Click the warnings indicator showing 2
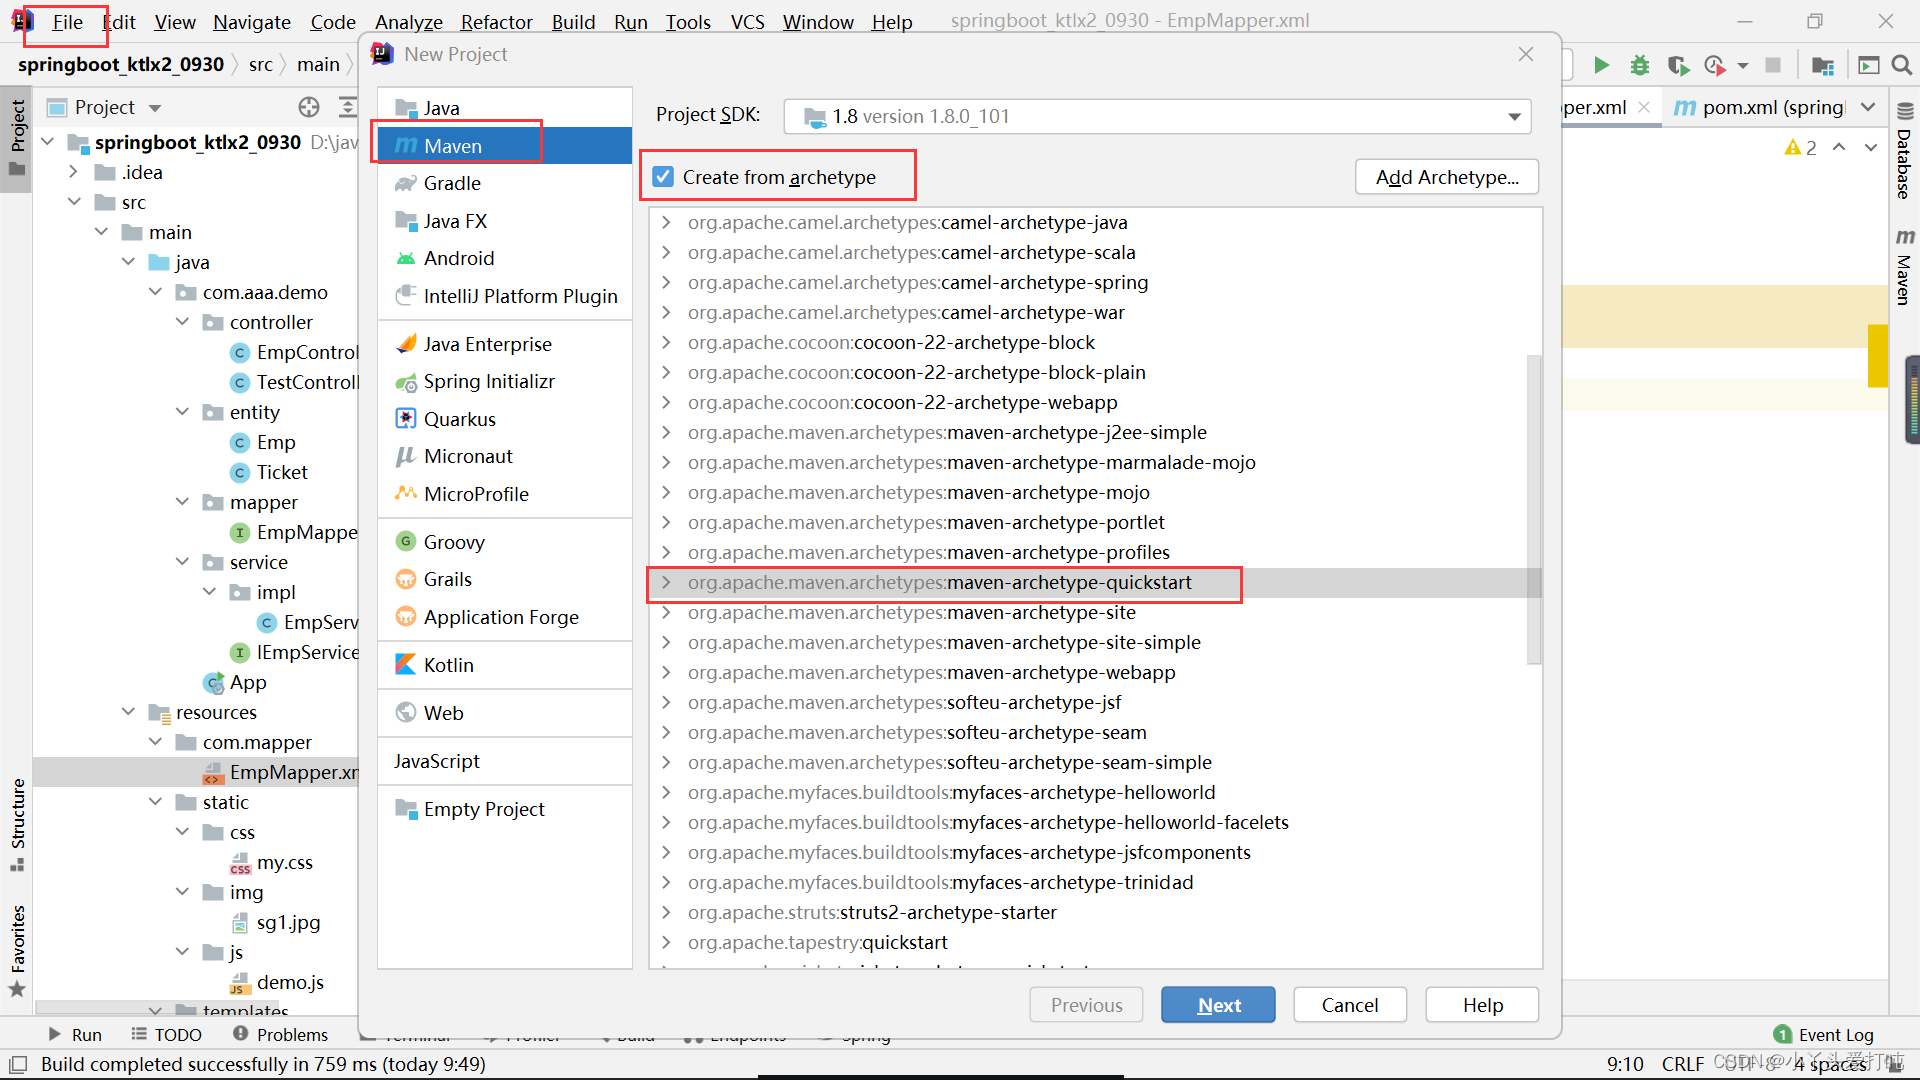Image resolution: width=1920 pixels, height=1080 pixels. pos(1800,148)
